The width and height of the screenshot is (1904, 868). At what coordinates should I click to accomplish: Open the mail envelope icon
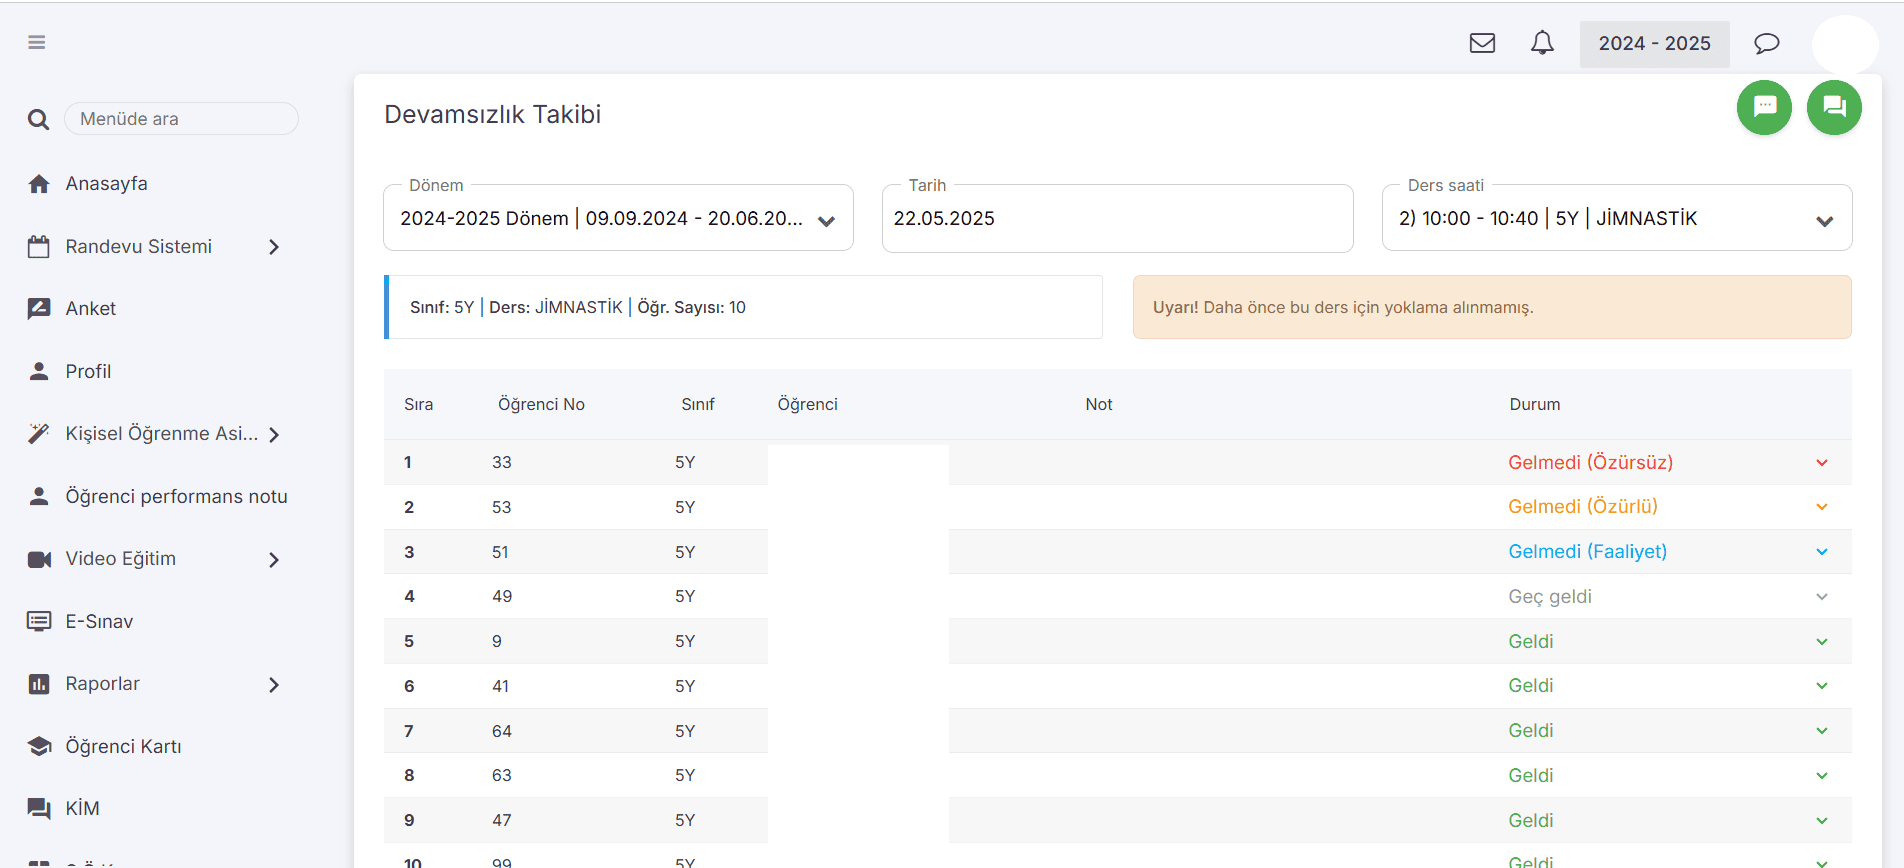click(1482, 43)
